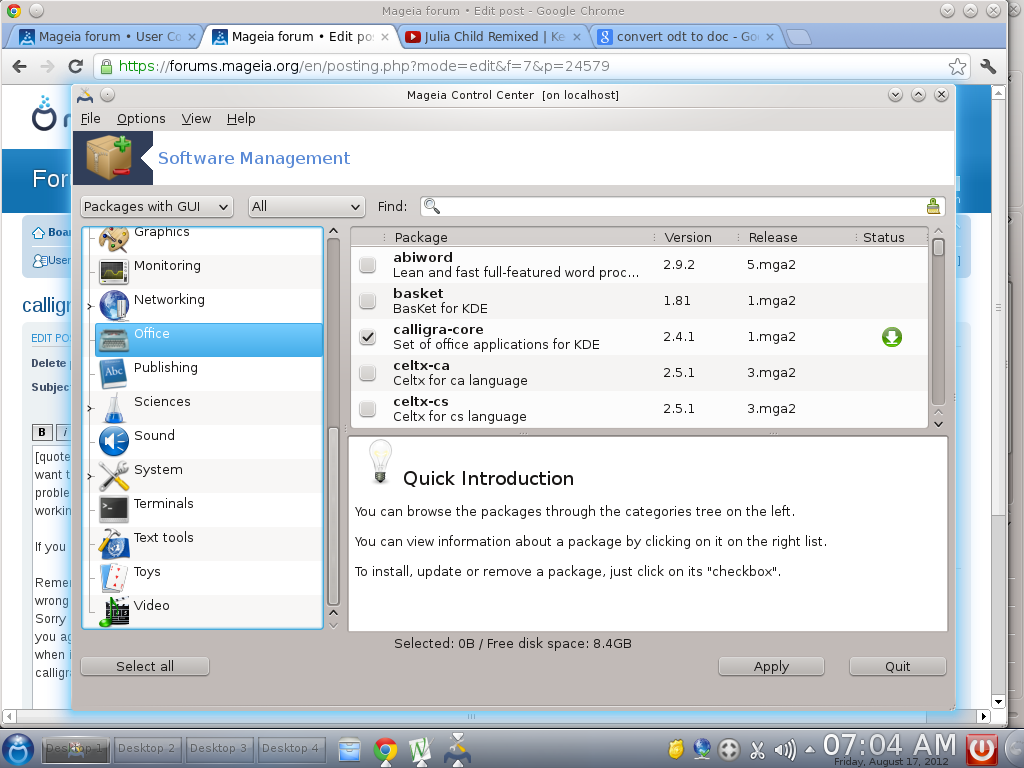
Task: Click the red power button in panel
Action: [x=982, y=749]
